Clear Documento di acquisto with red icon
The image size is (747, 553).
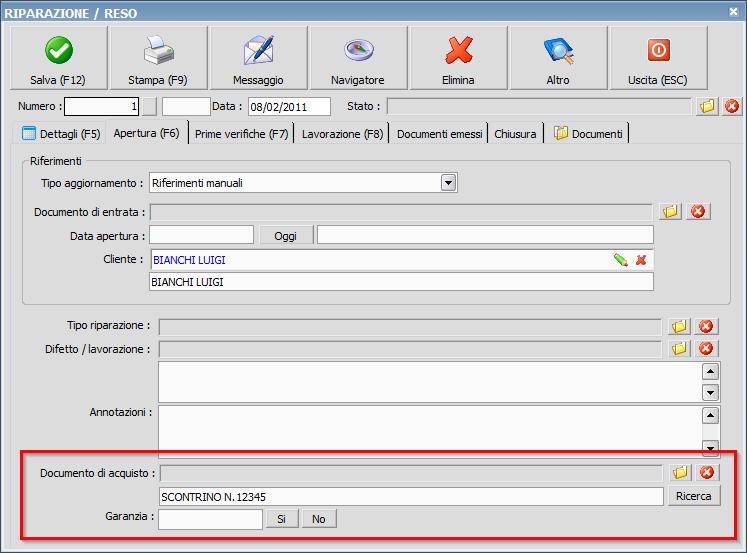707,473
